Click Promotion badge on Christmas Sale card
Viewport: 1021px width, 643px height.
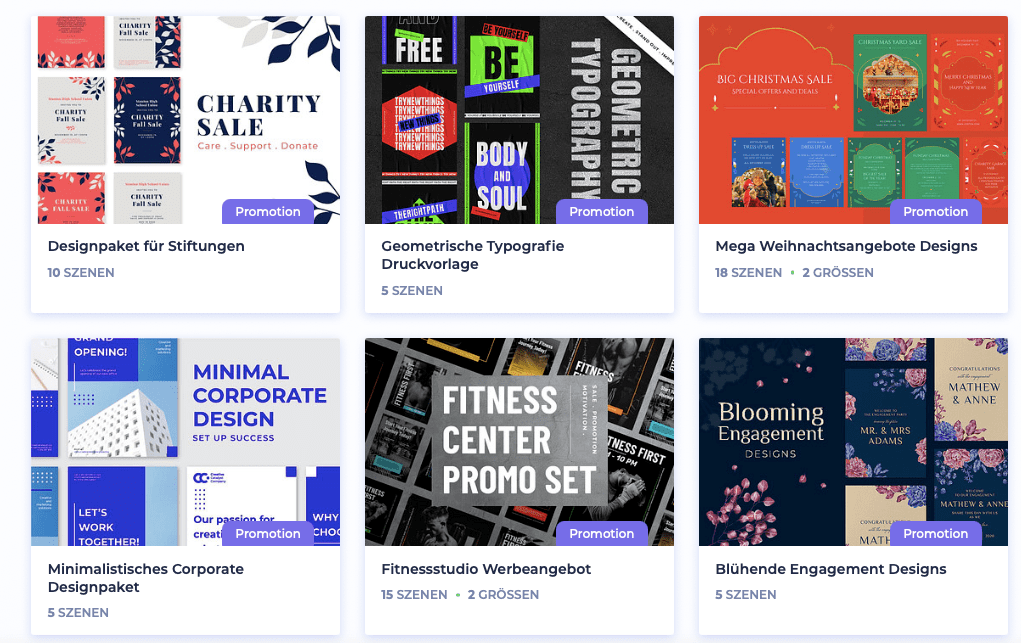(x=936, y=212)
